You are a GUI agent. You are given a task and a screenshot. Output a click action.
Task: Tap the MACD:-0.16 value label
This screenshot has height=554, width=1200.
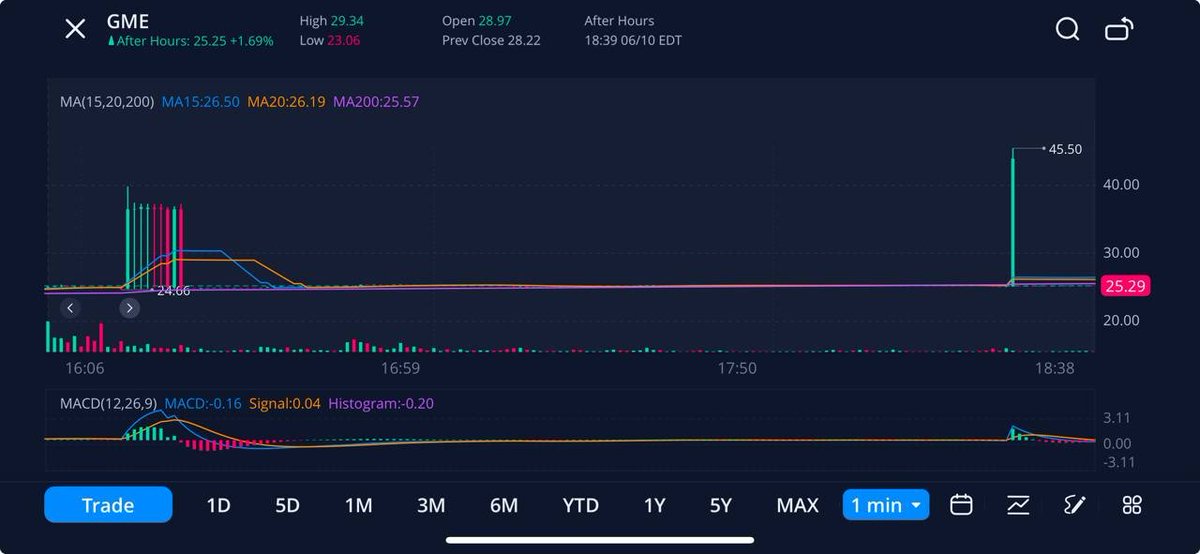click(x=203, y=404)
